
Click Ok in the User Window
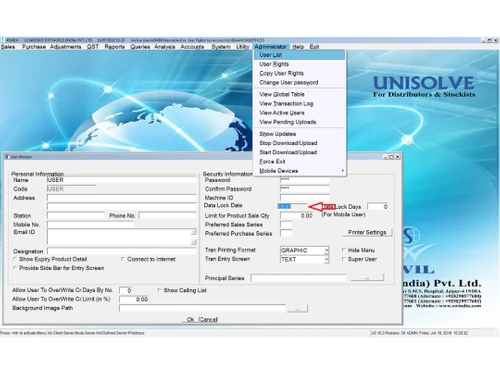190,319
